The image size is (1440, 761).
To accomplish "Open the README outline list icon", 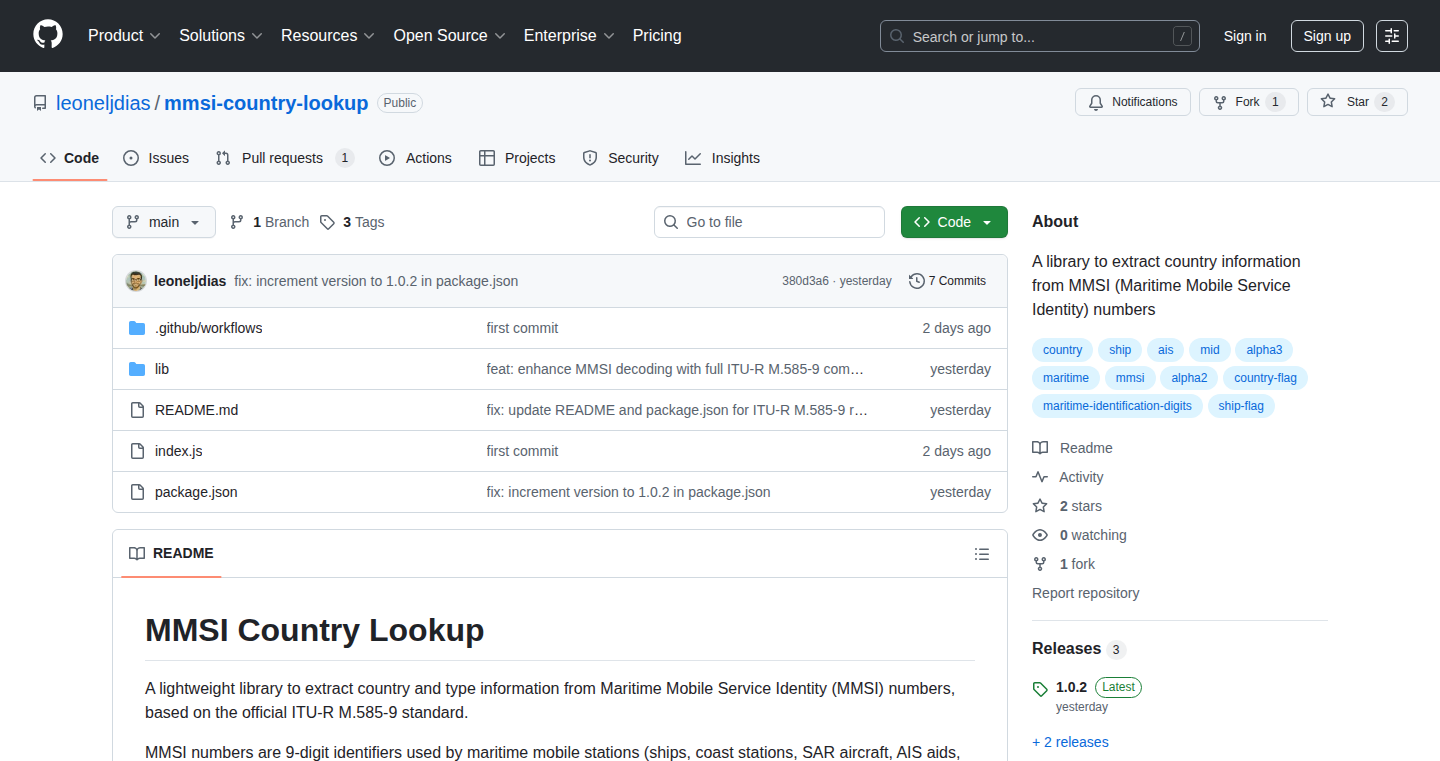I will point(982,554).
